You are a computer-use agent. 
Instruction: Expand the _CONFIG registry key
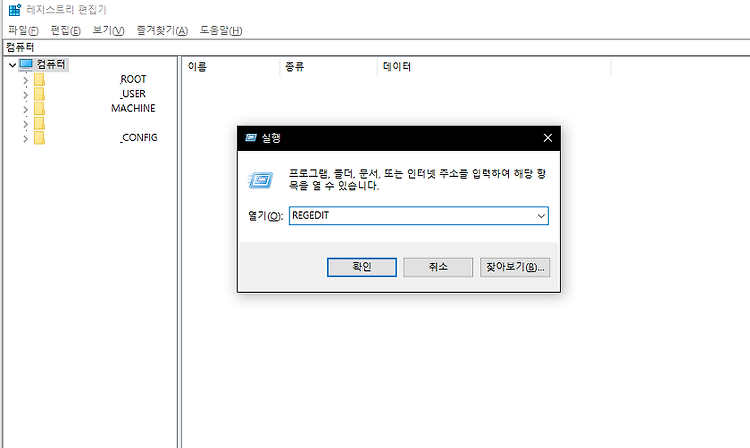26,139
